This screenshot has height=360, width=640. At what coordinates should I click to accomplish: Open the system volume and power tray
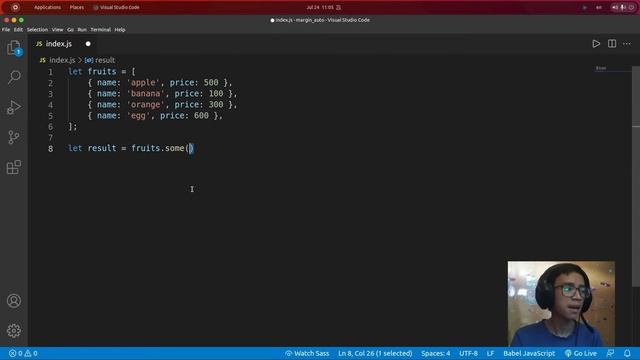623,7
